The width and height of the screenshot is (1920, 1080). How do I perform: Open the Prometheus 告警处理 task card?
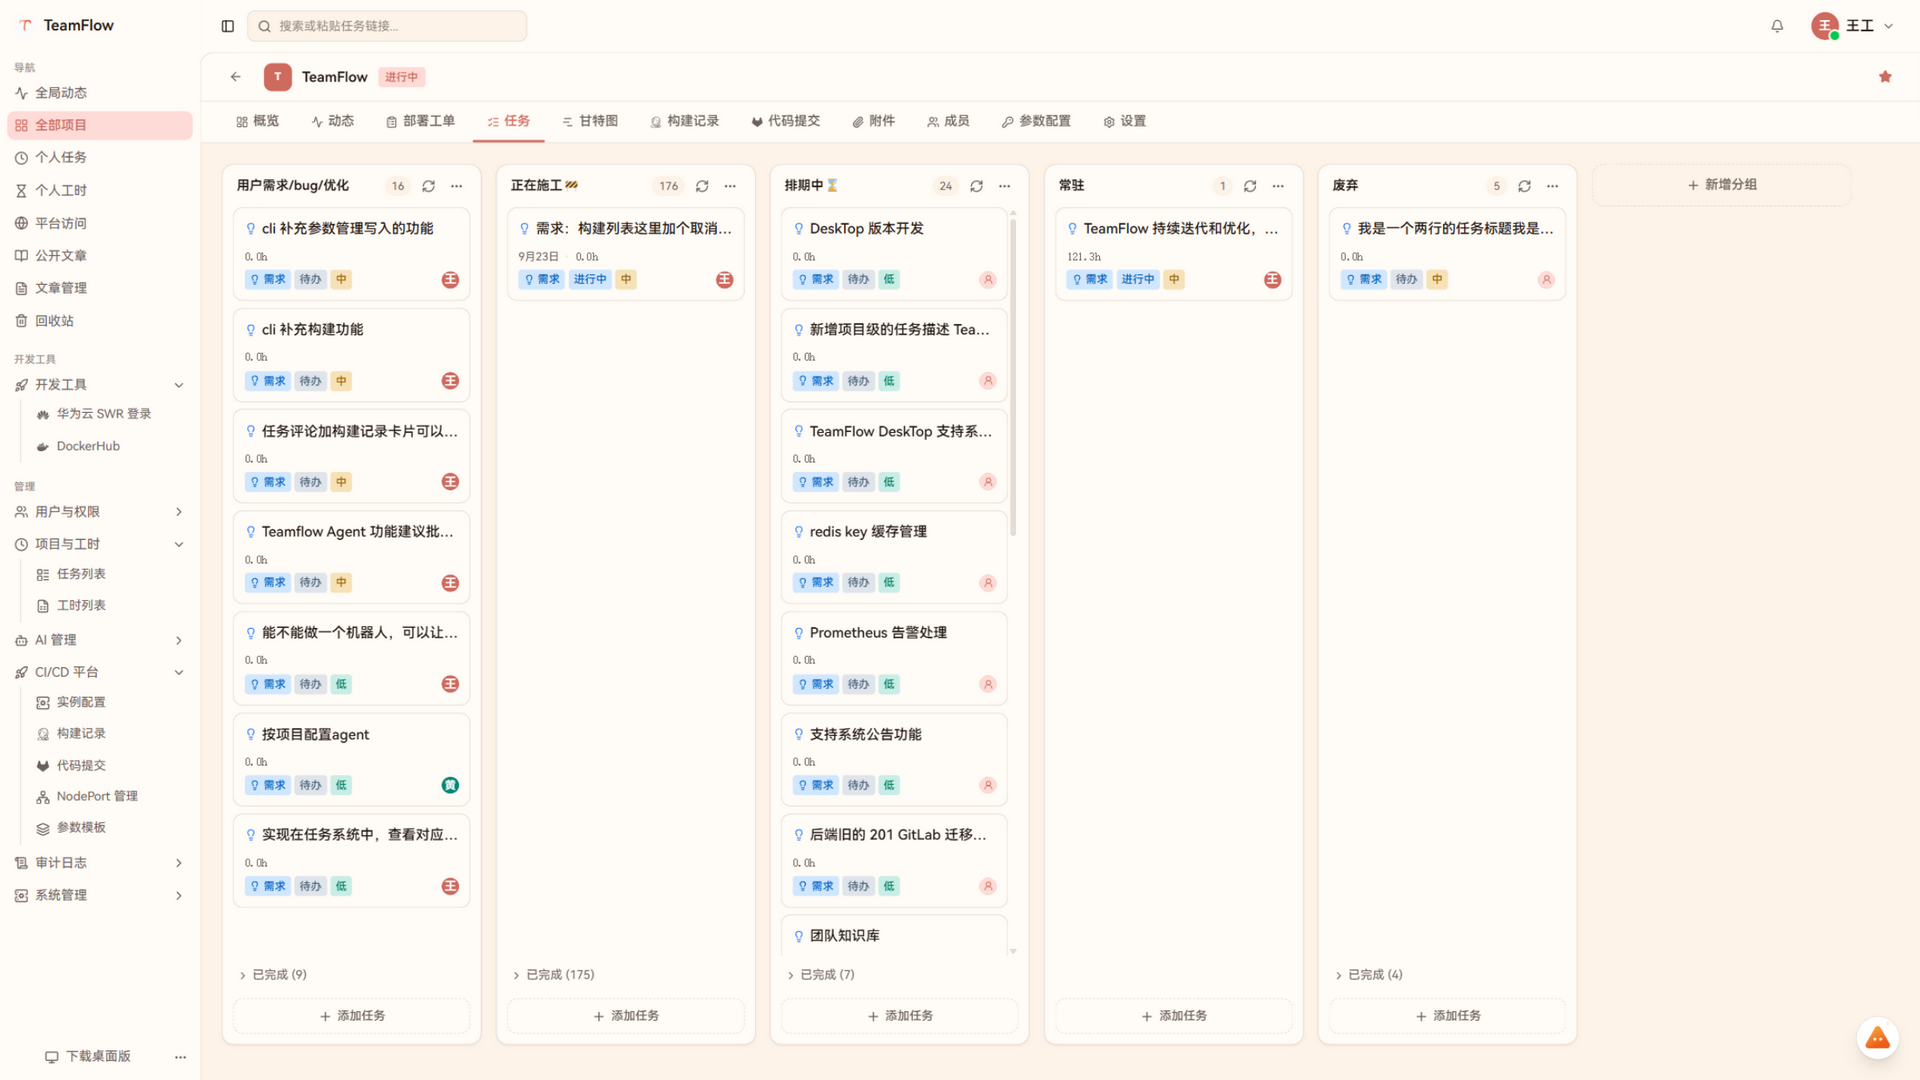[x=894, y=659]
